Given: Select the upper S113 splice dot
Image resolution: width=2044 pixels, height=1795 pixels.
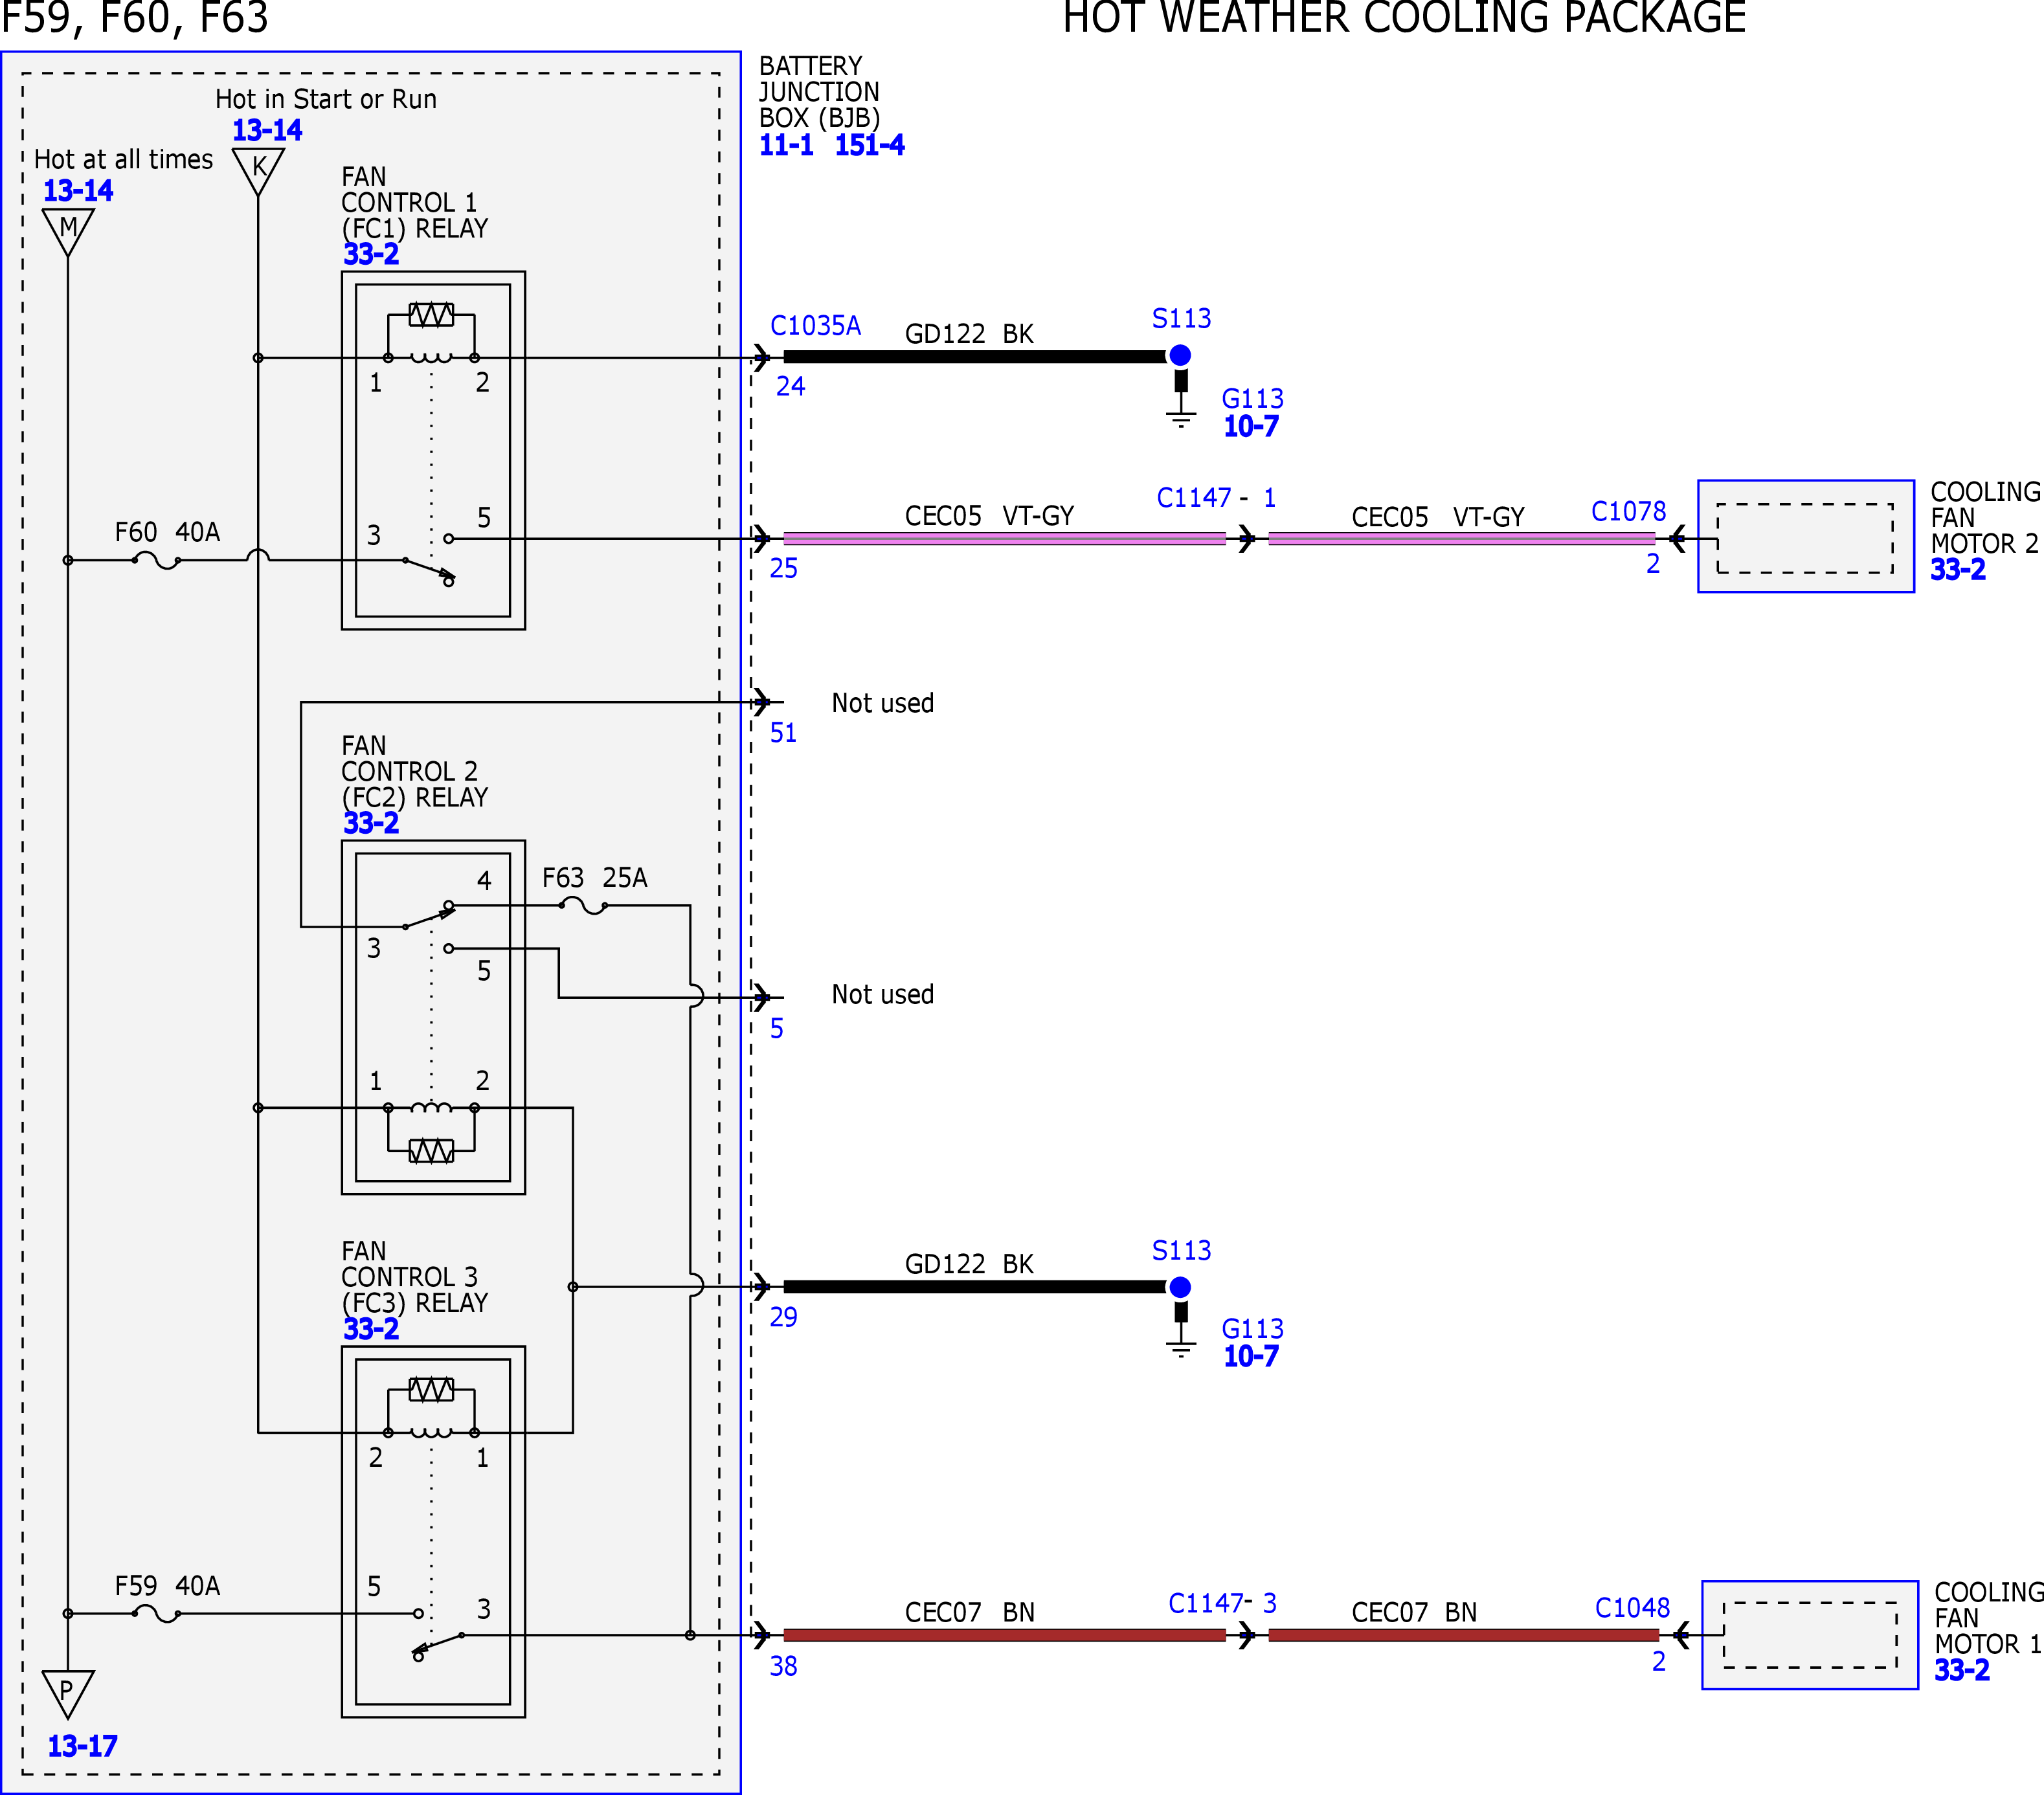Looking at the screenshot, I should point(1180,355).
